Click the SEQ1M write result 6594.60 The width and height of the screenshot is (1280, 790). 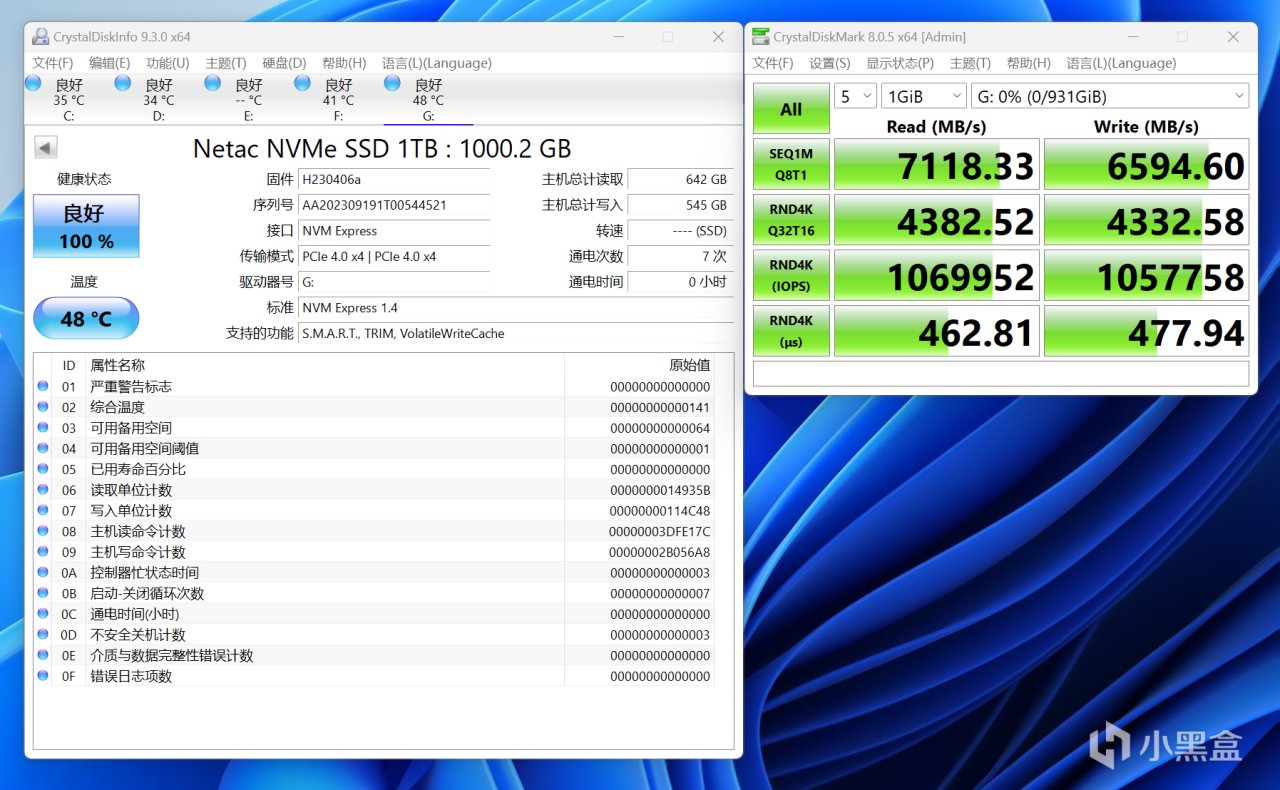click(x=1147, y=165)
